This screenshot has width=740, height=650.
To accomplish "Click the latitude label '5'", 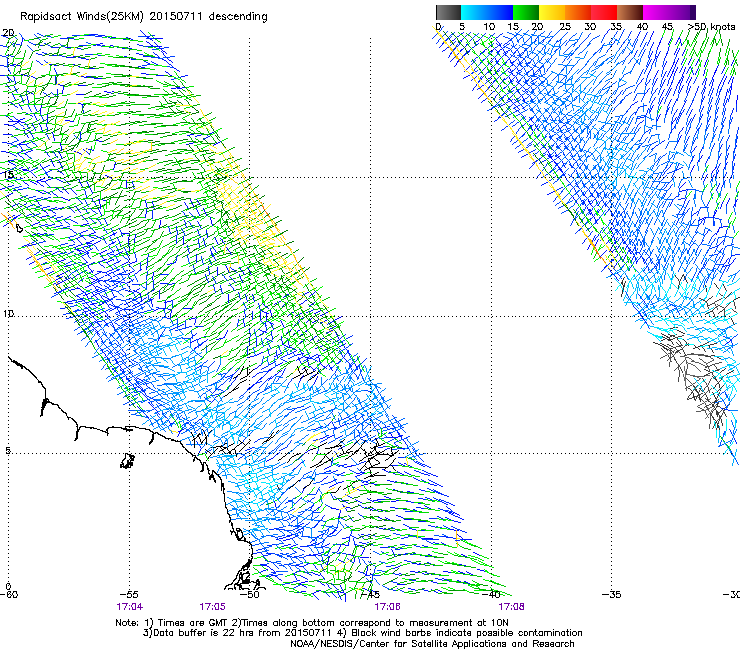I will click(x=8, y=450).
